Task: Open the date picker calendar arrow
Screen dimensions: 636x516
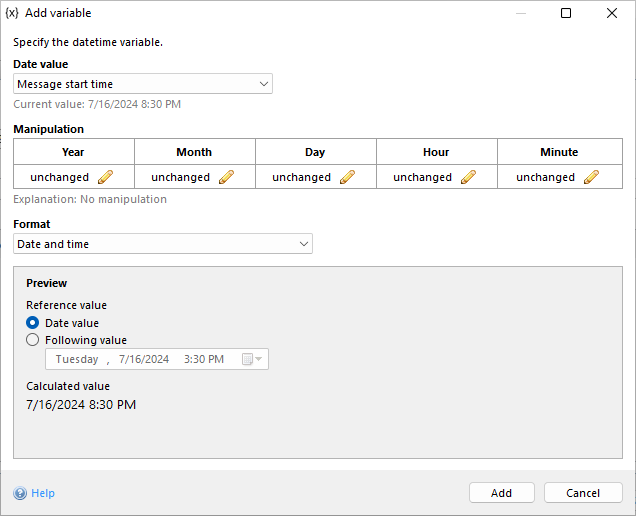Action: click(259, 360)
